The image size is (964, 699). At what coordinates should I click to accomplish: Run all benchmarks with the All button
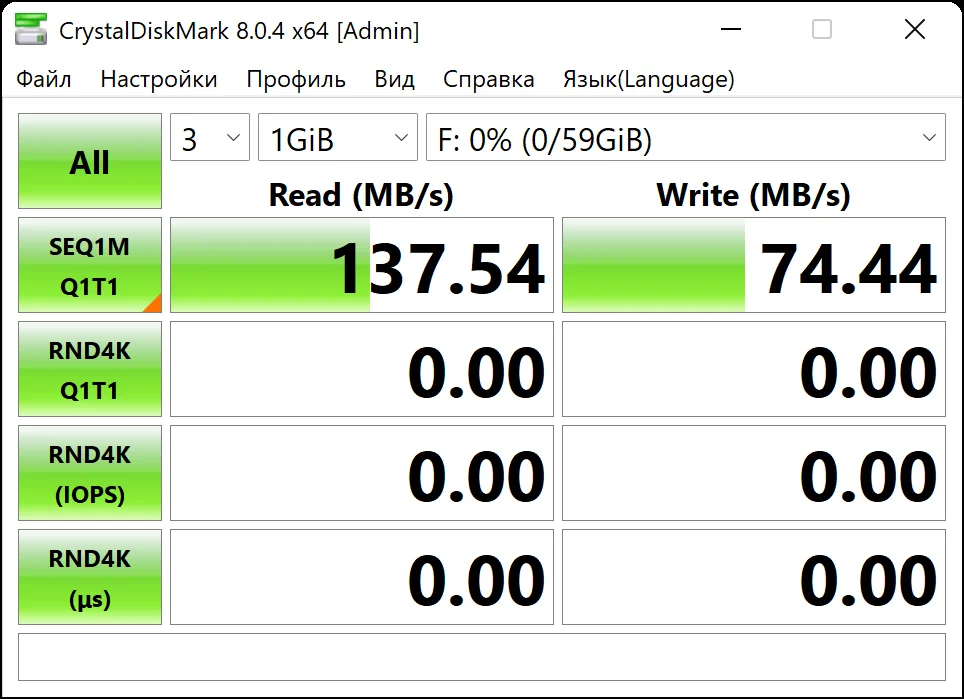[x=90, y=161]
